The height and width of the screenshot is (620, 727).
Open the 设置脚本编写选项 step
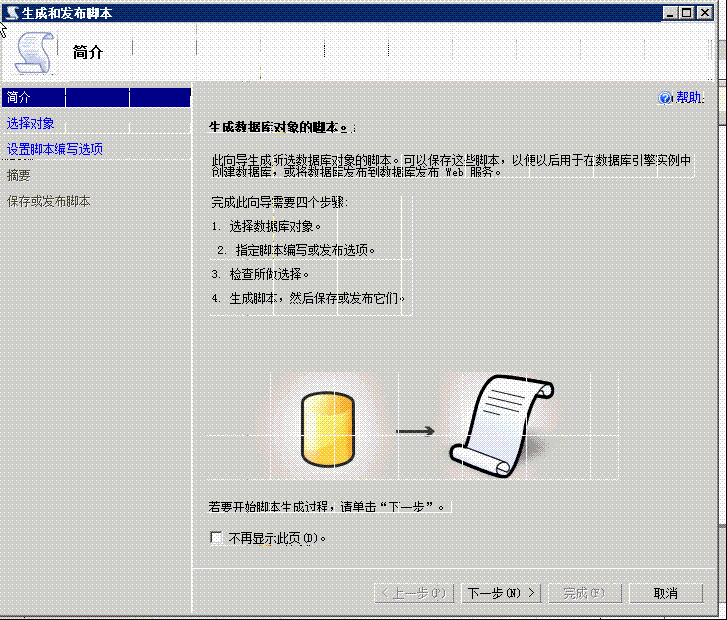tap(55, 149)
